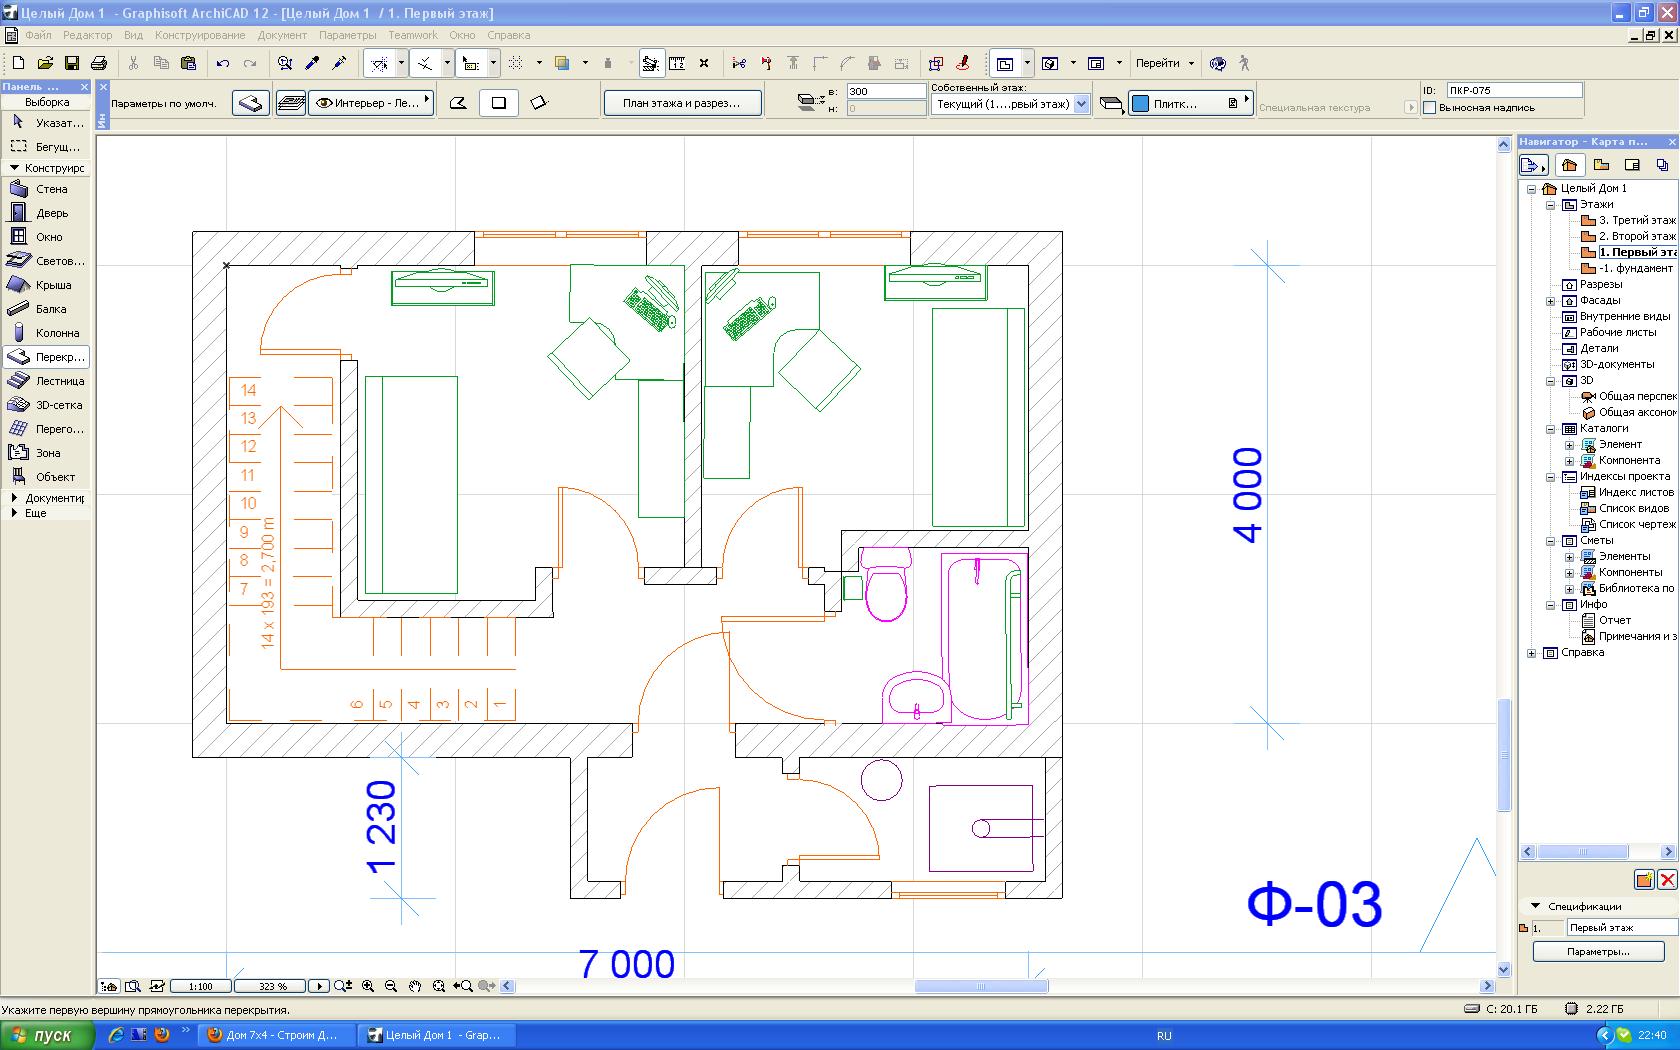Click the План этажа и разрез button
Viewport: 1680px width, 1050px height.
tap(682, 103)
